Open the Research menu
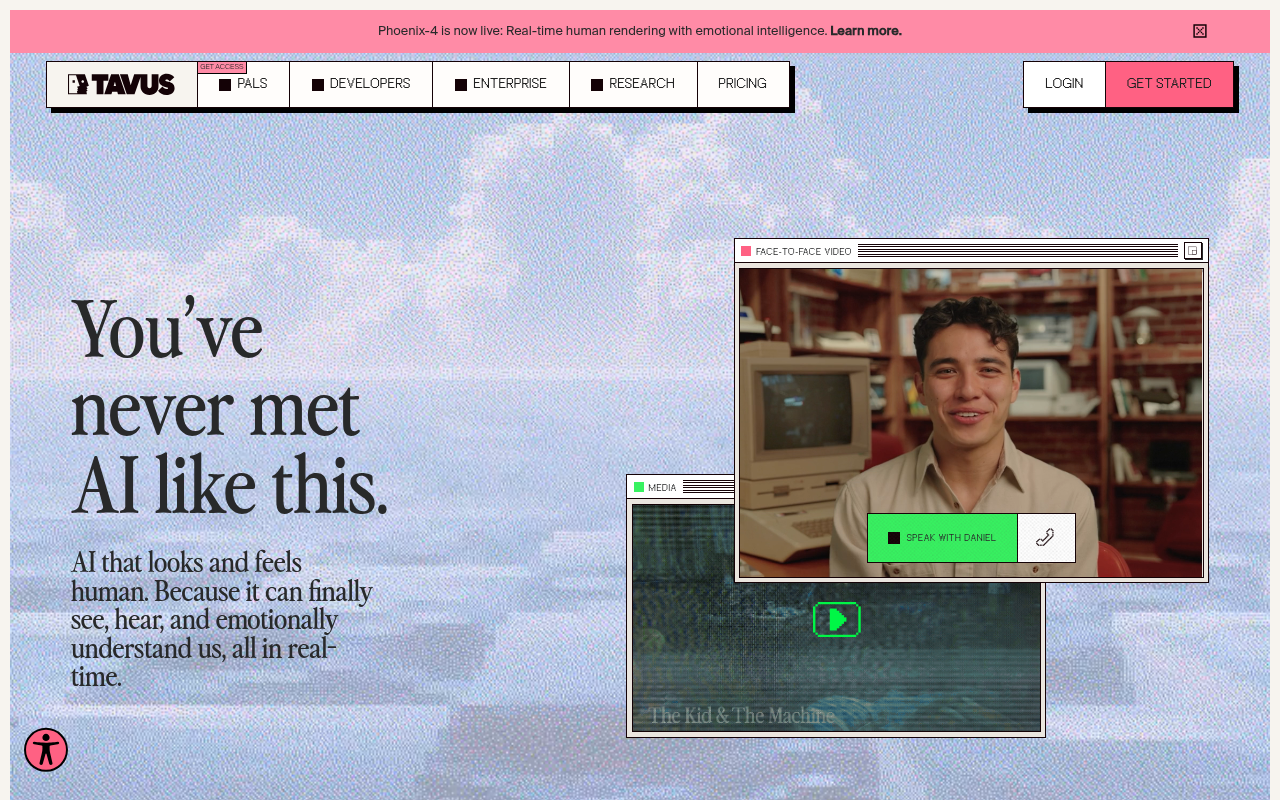Screen dimensions: 1280x800 point(633,84)
